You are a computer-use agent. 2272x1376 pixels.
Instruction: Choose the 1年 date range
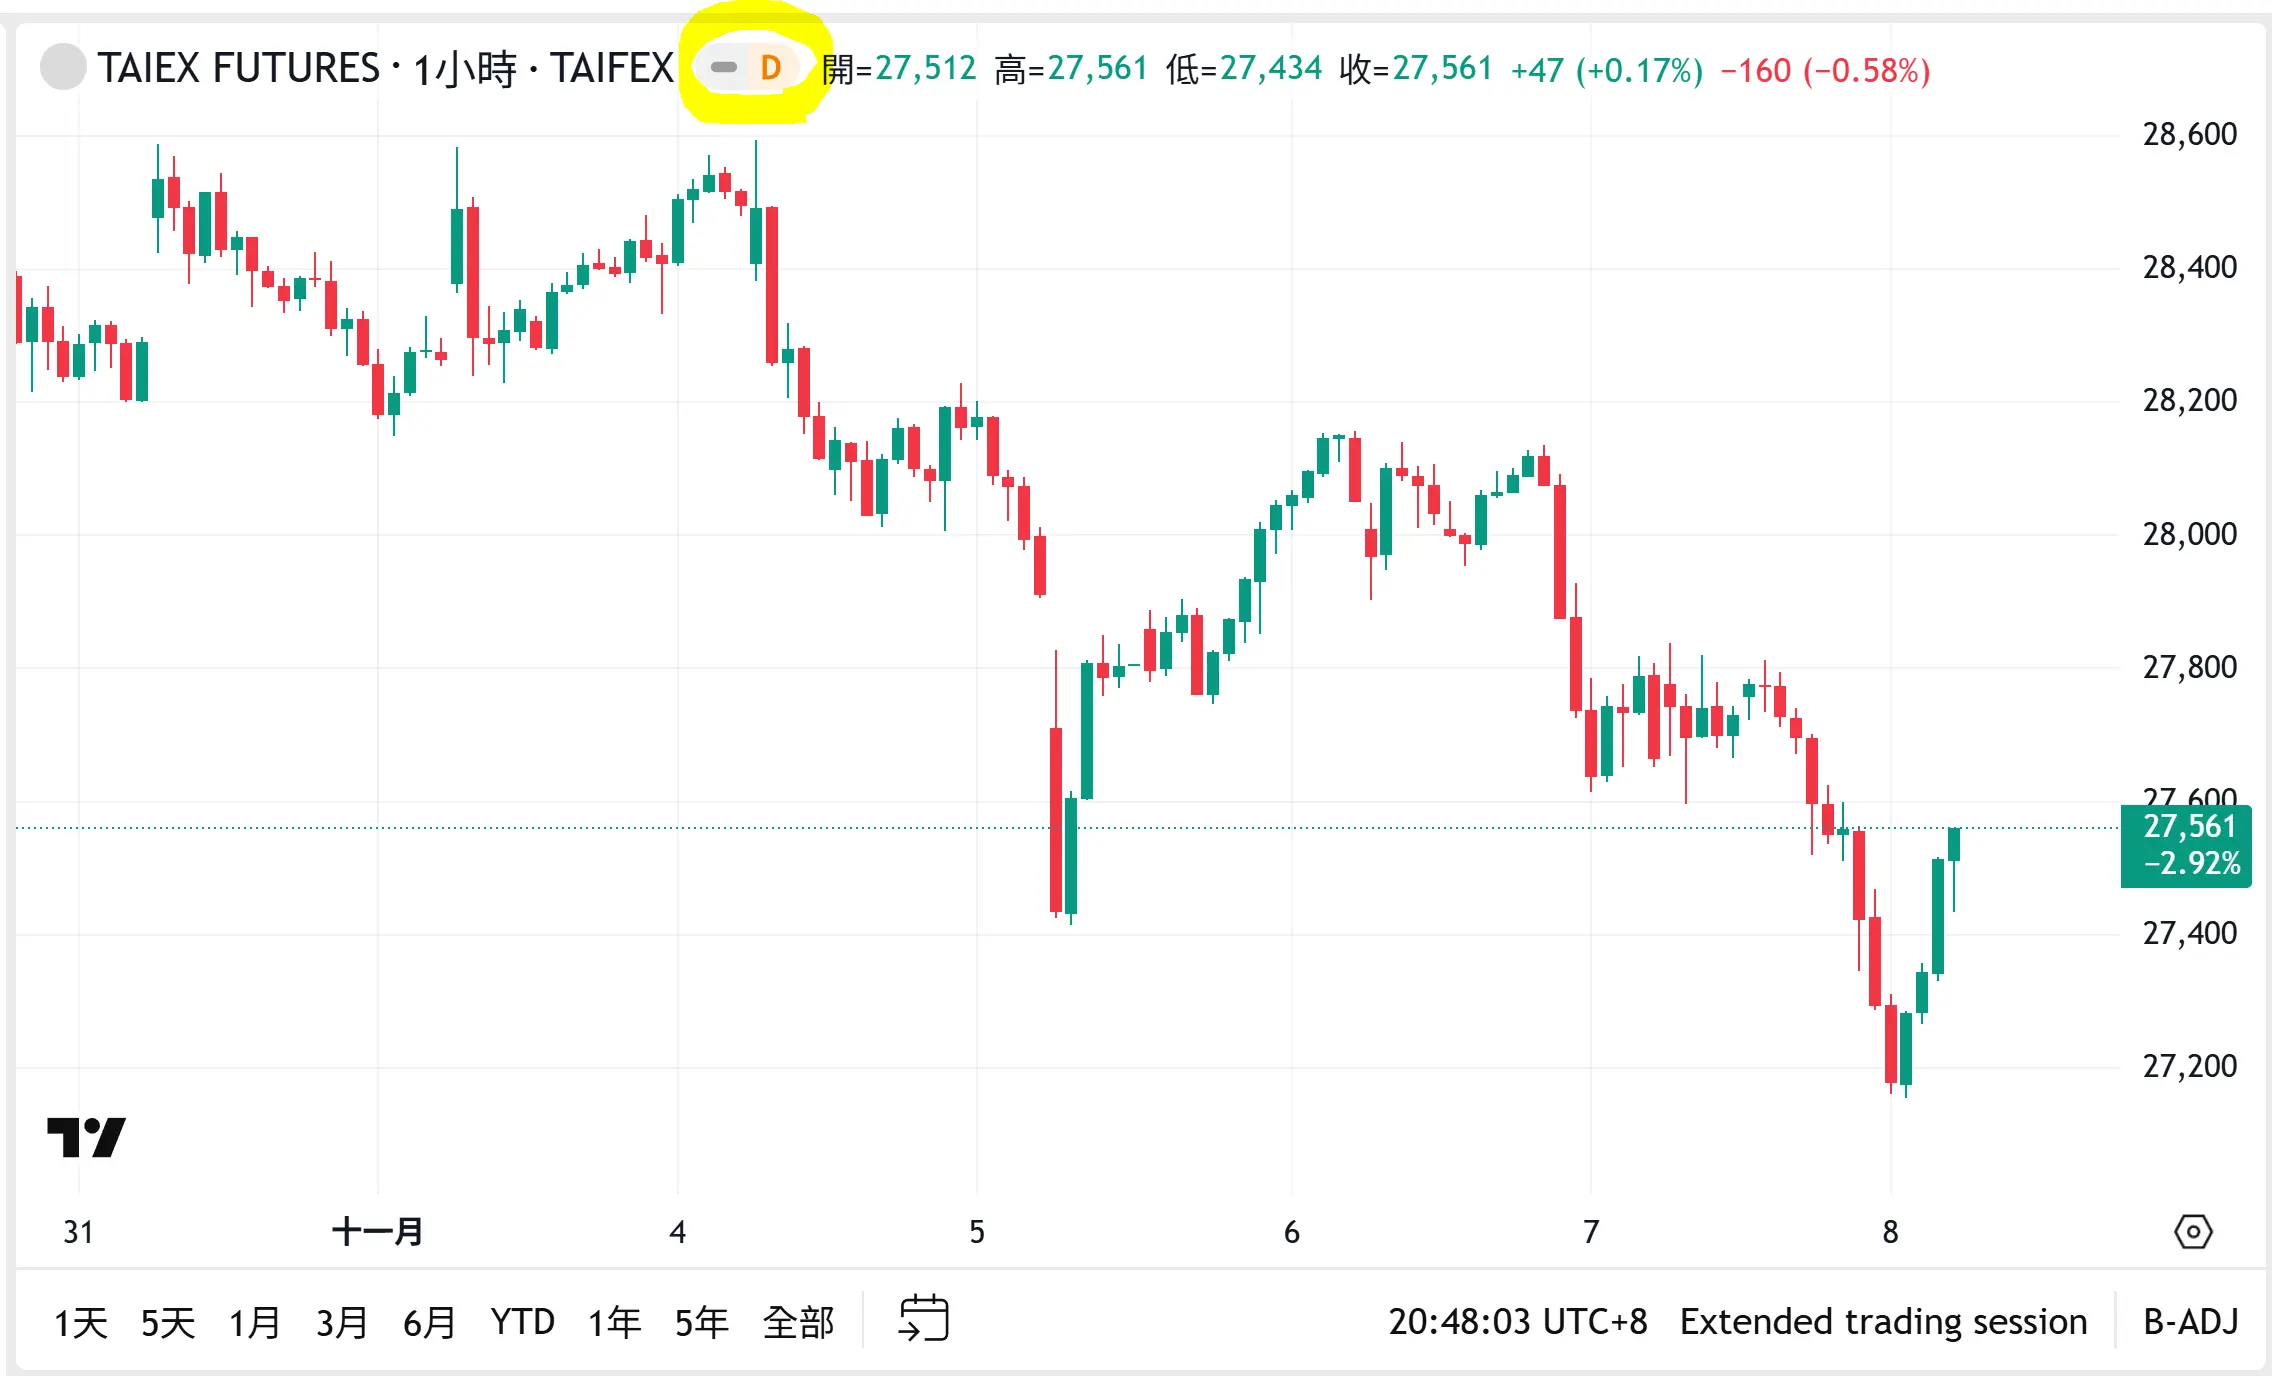point(614,1322)
